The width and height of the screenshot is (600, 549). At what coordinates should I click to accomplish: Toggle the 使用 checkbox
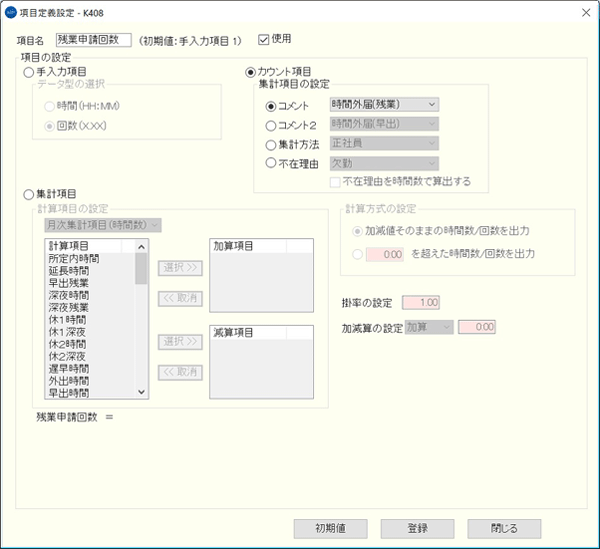pyautogui.click(x=264, y=40)
